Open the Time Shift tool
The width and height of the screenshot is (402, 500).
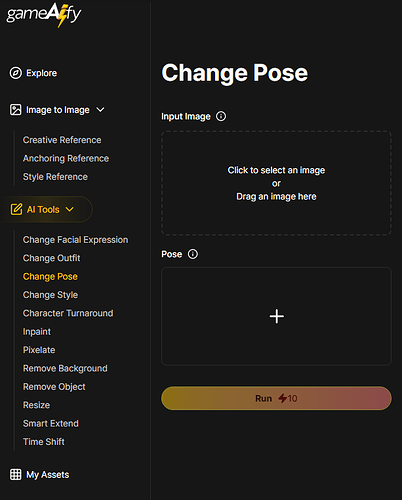tap(44, 442)
